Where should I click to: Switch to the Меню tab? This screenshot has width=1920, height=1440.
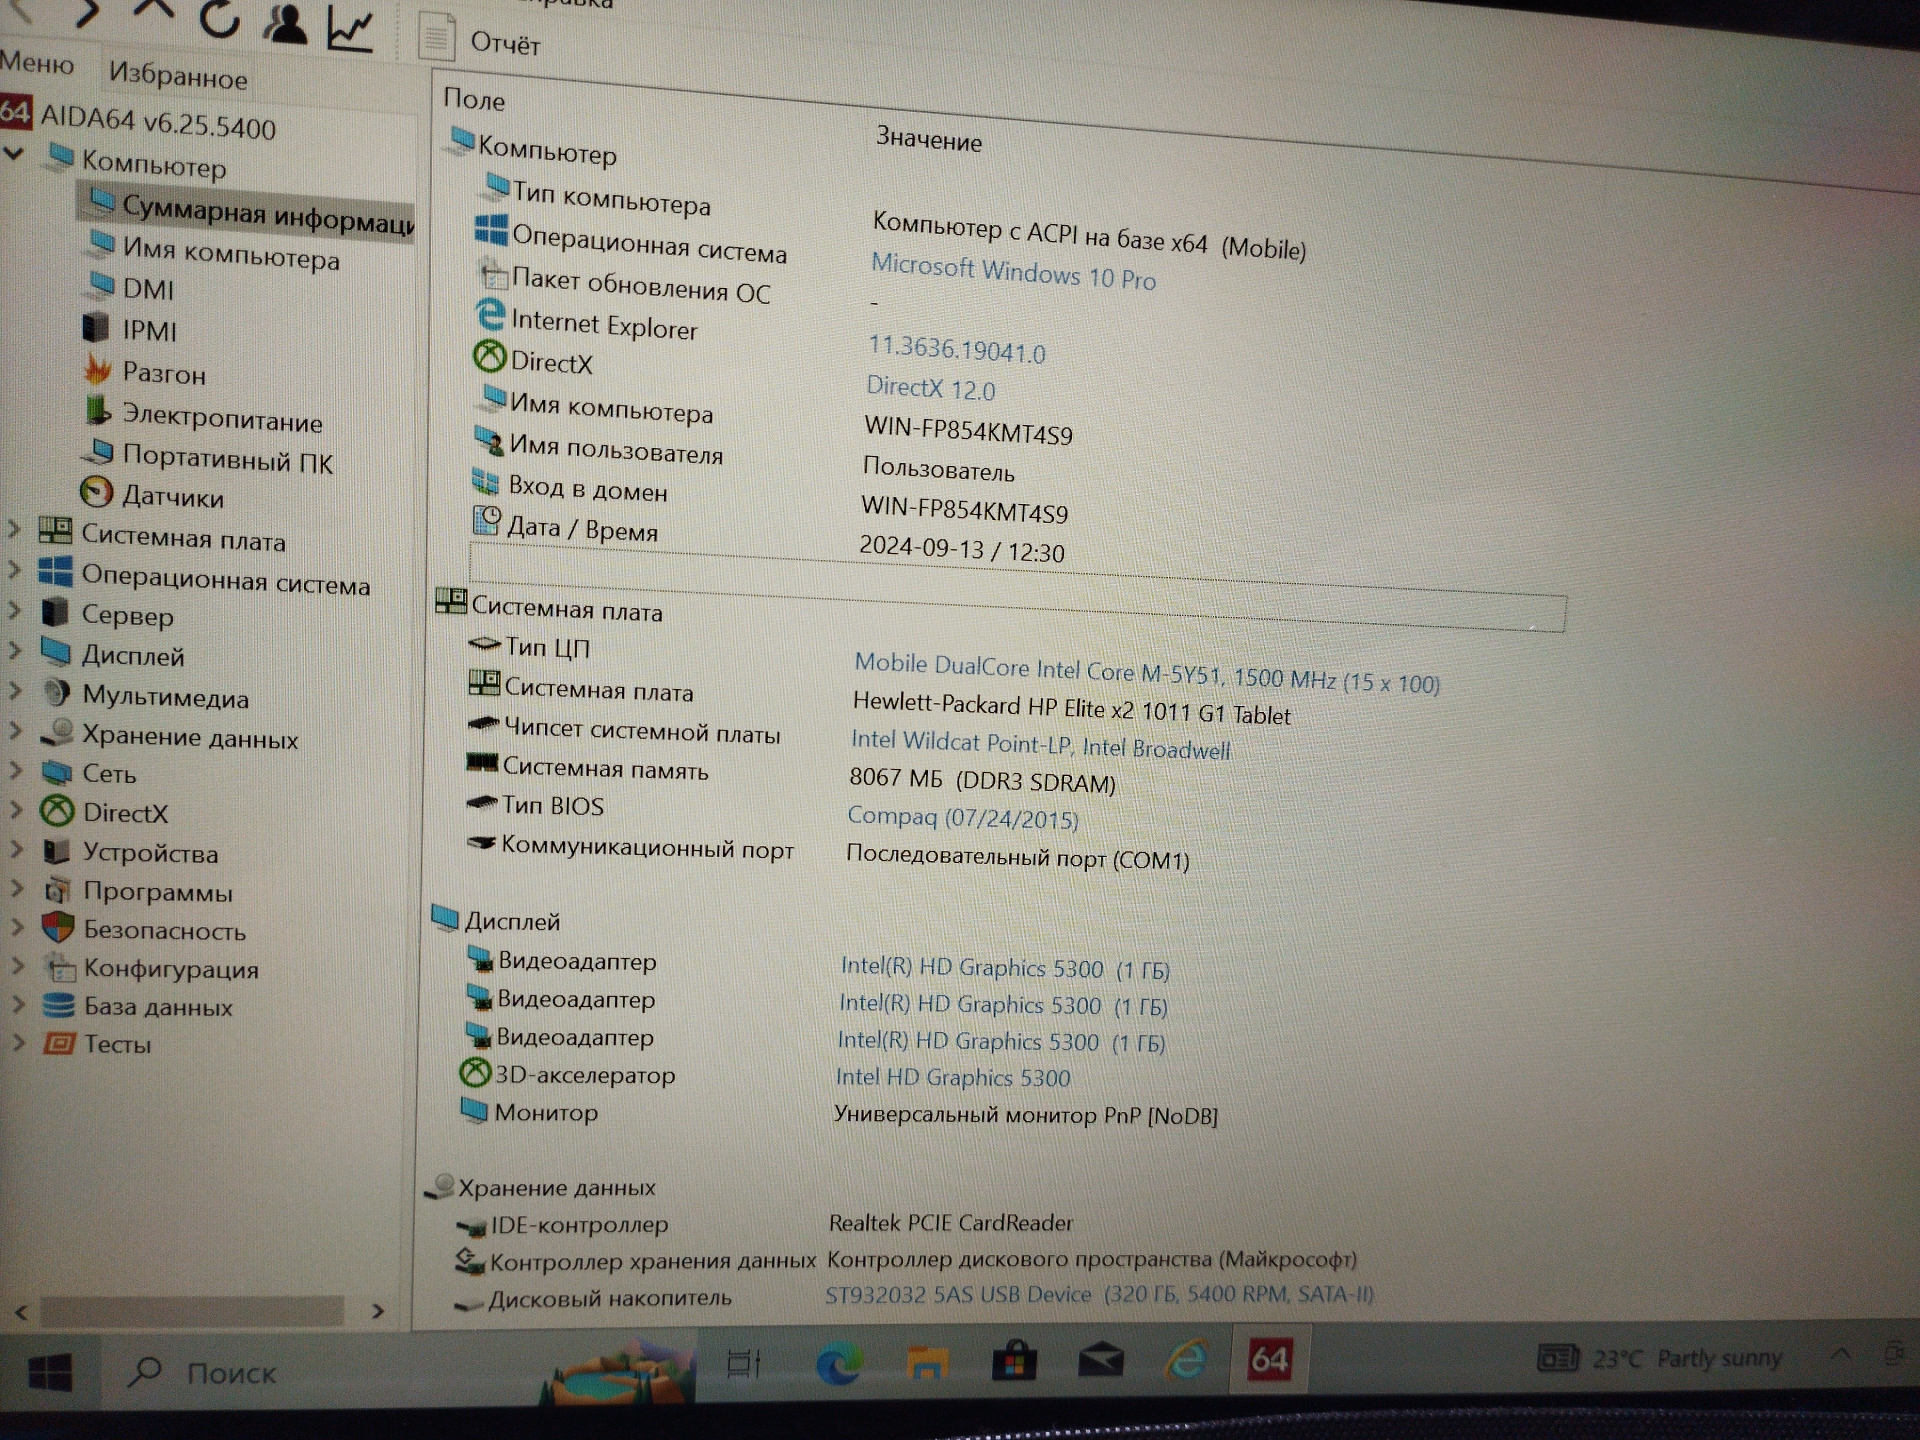(37, 63)
